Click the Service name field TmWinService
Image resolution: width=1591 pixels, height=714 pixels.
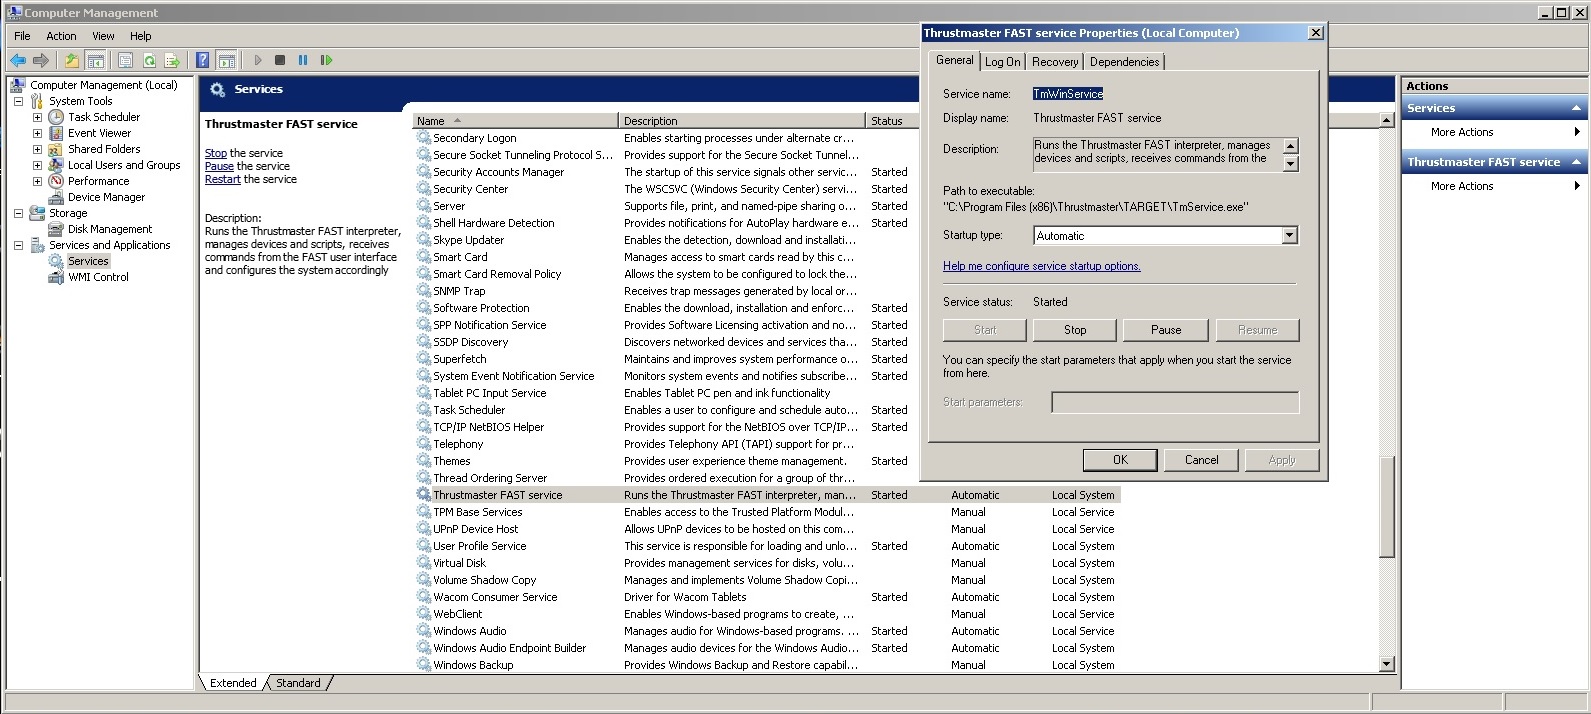pos(1068,94)
